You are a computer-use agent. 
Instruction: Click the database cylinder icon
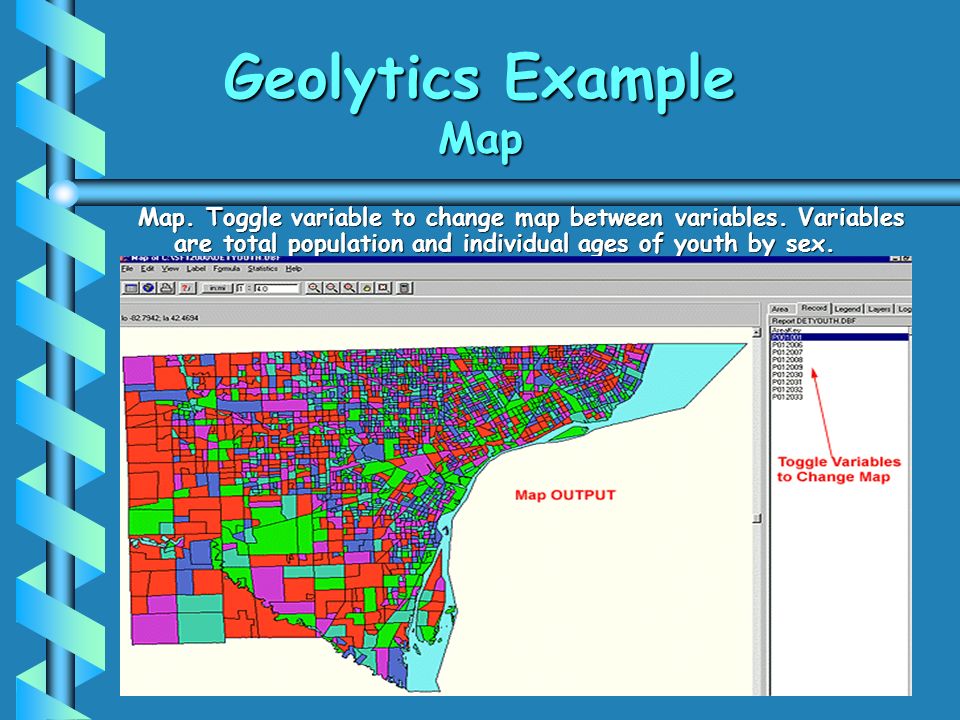(x=405, y=288)
